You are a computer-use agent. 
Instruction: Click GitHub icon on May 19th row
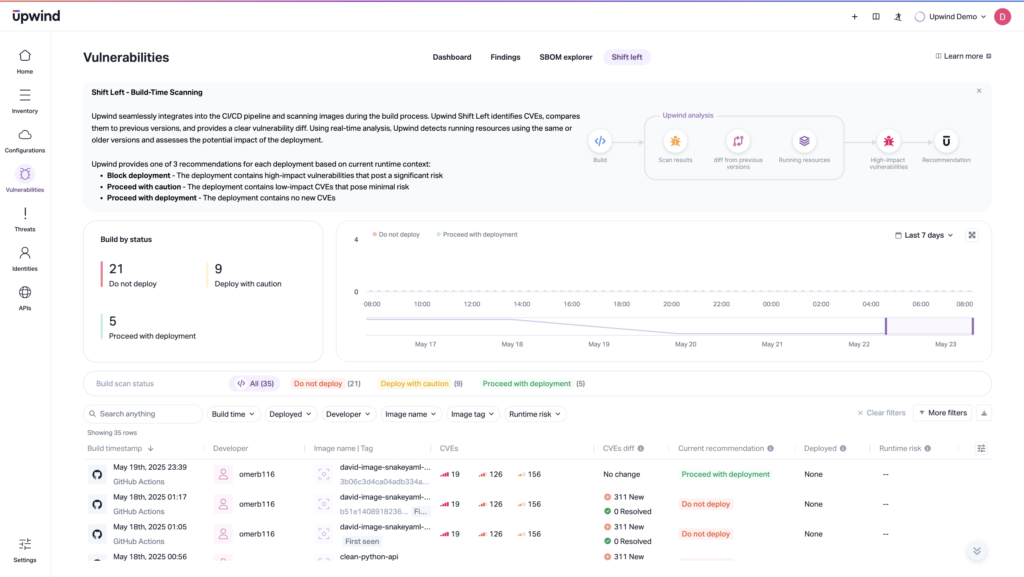click(97, 475)
